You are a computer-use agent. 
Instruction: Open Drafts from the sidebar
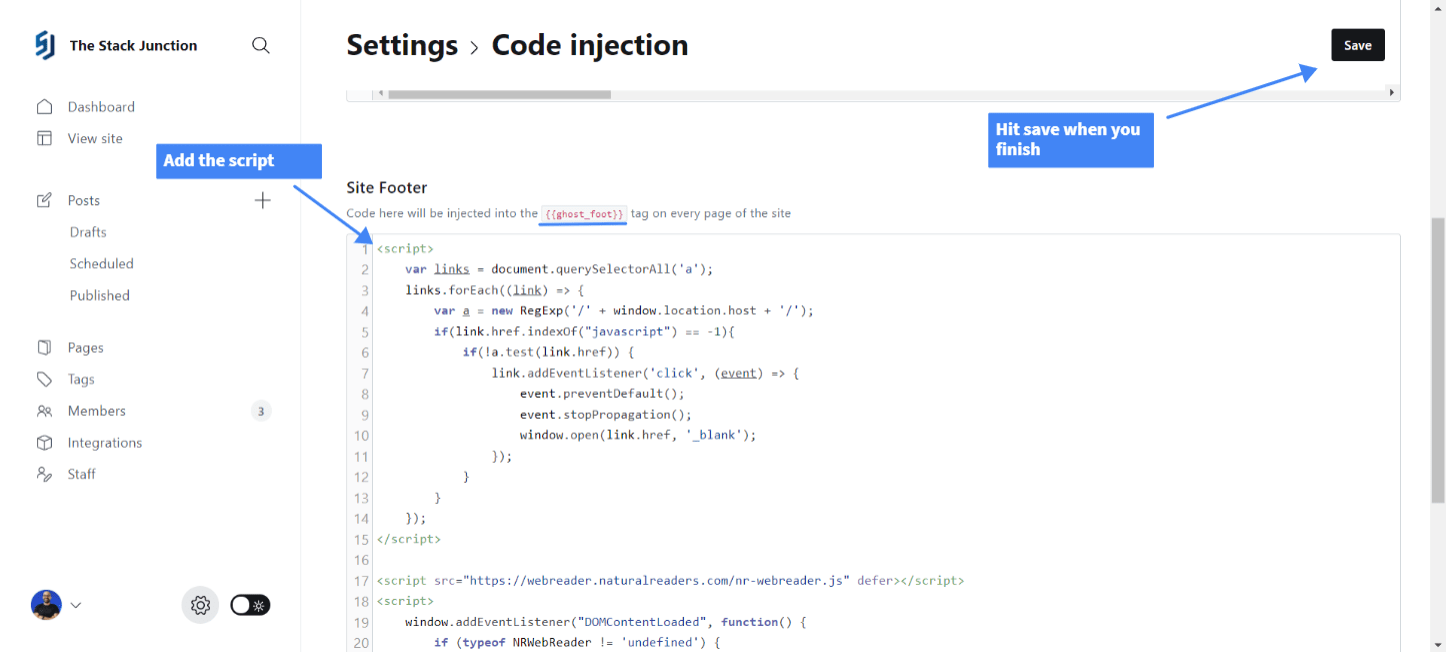tap(88, 231)
